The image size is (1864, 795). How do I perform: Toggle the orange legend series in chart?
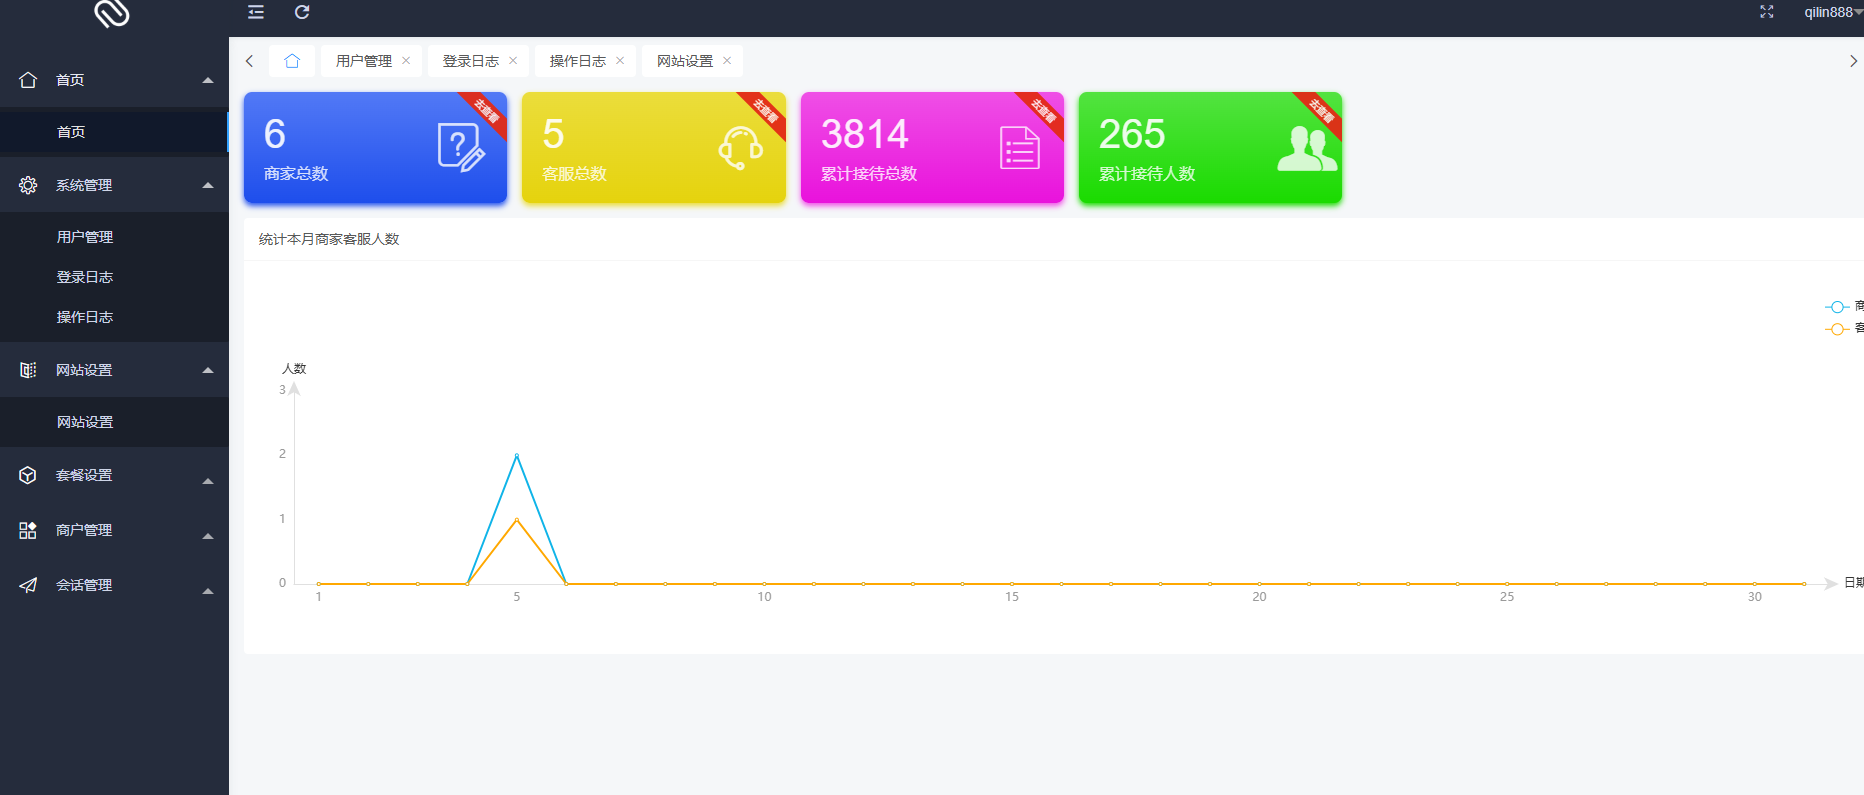1837,329
